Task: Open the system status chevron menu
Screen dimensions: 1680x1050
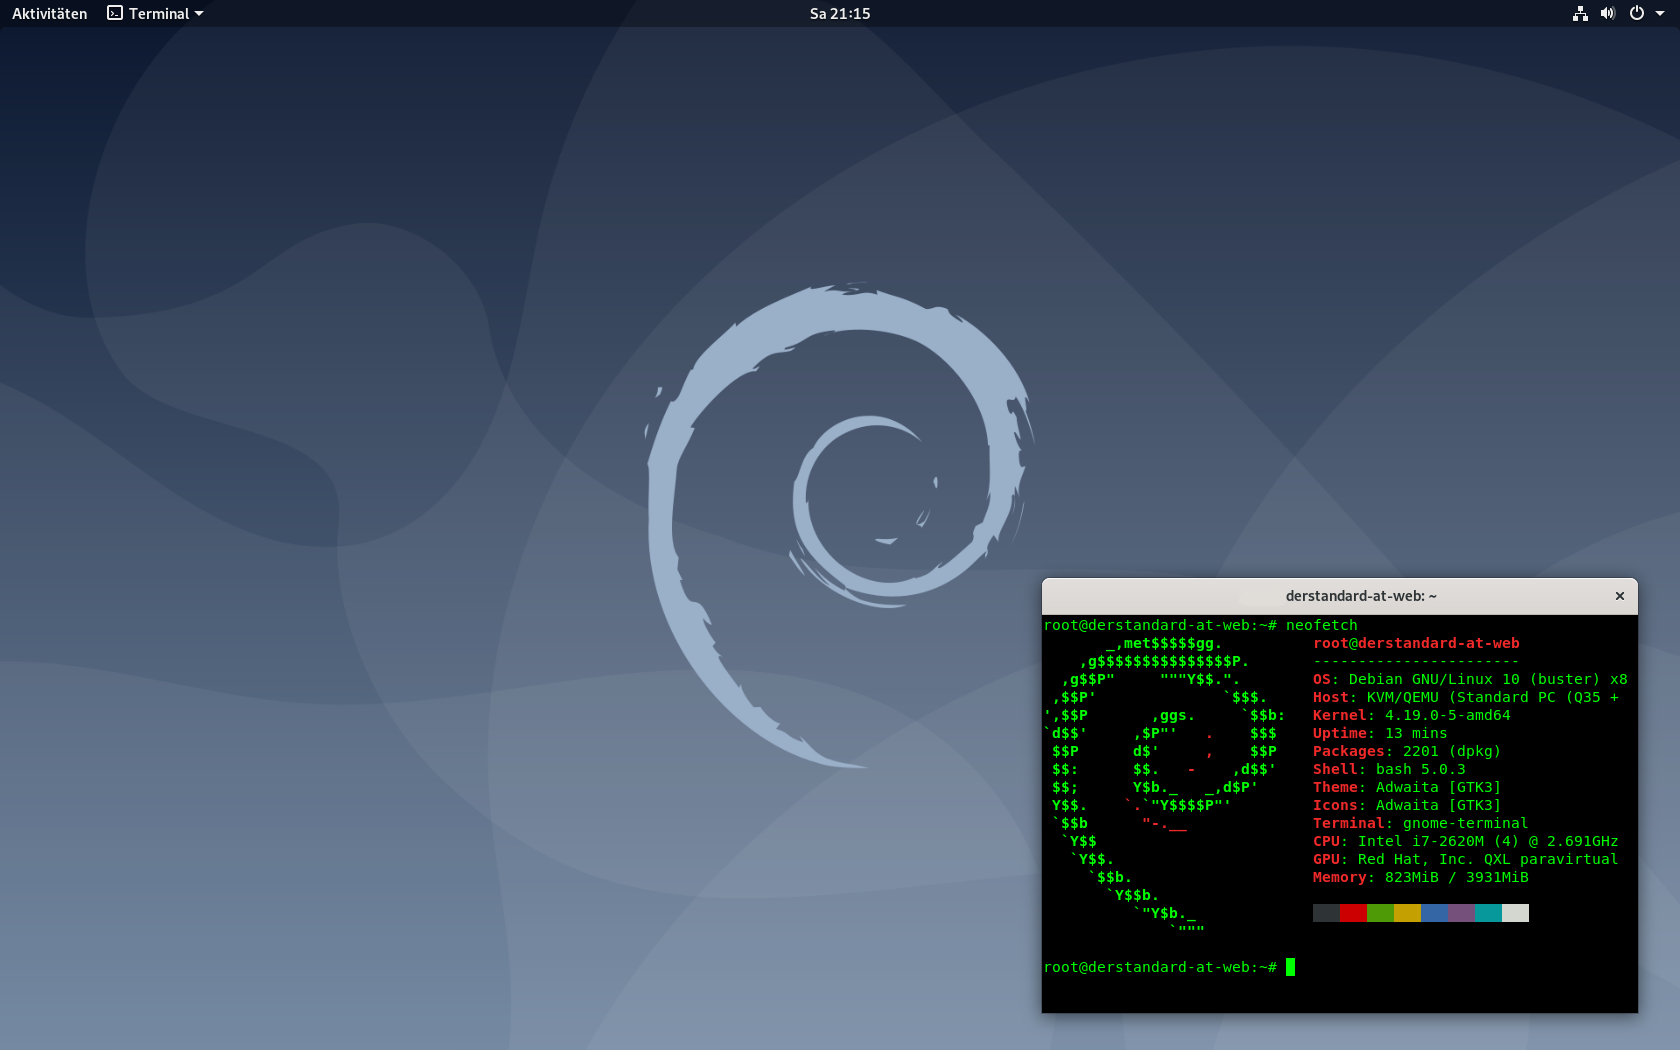Action: click(x=1658, y=13)
